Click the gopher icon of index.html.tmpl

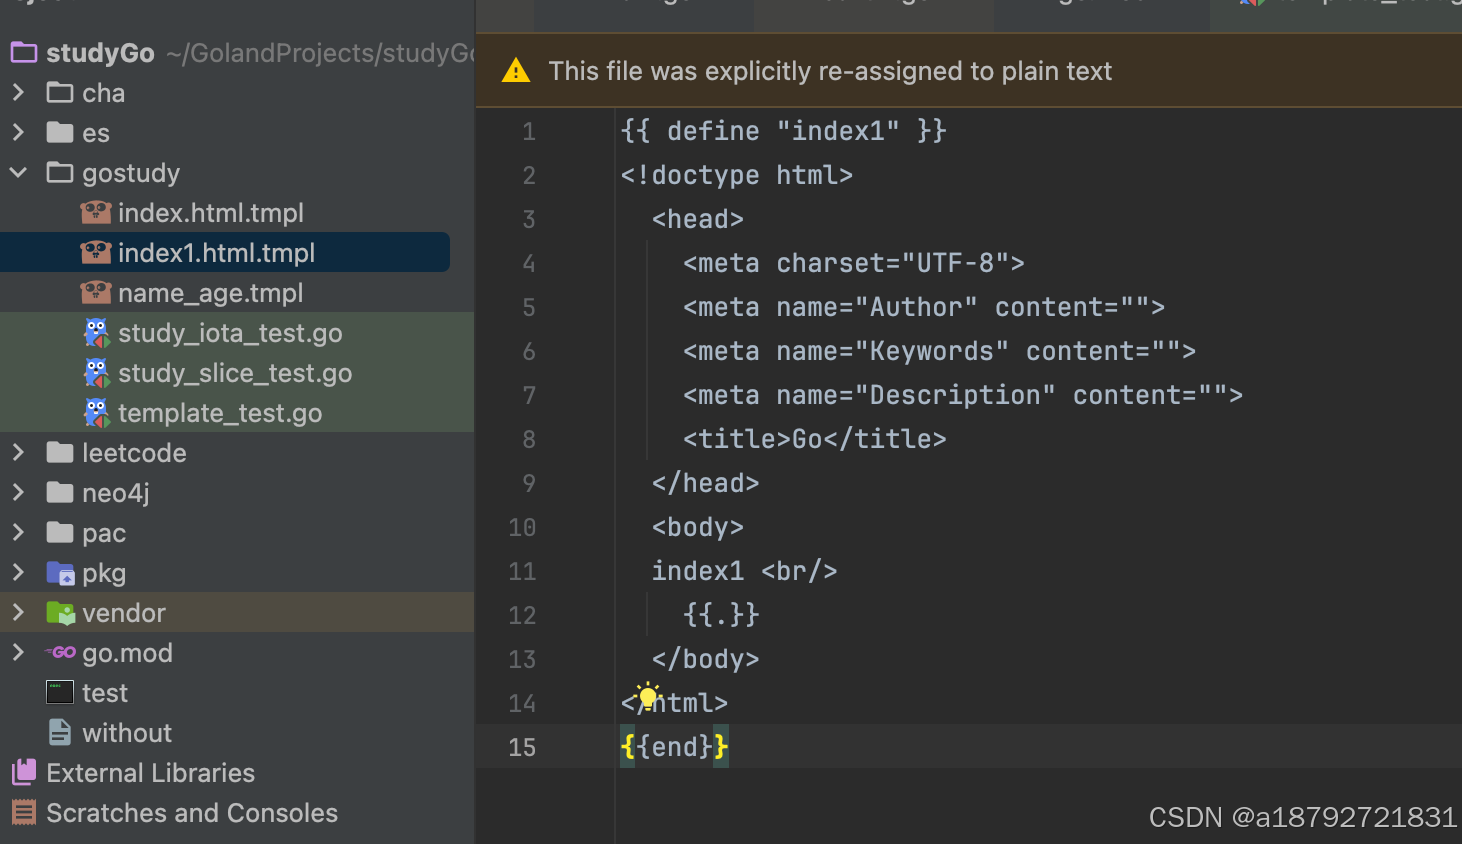(96, 212)
